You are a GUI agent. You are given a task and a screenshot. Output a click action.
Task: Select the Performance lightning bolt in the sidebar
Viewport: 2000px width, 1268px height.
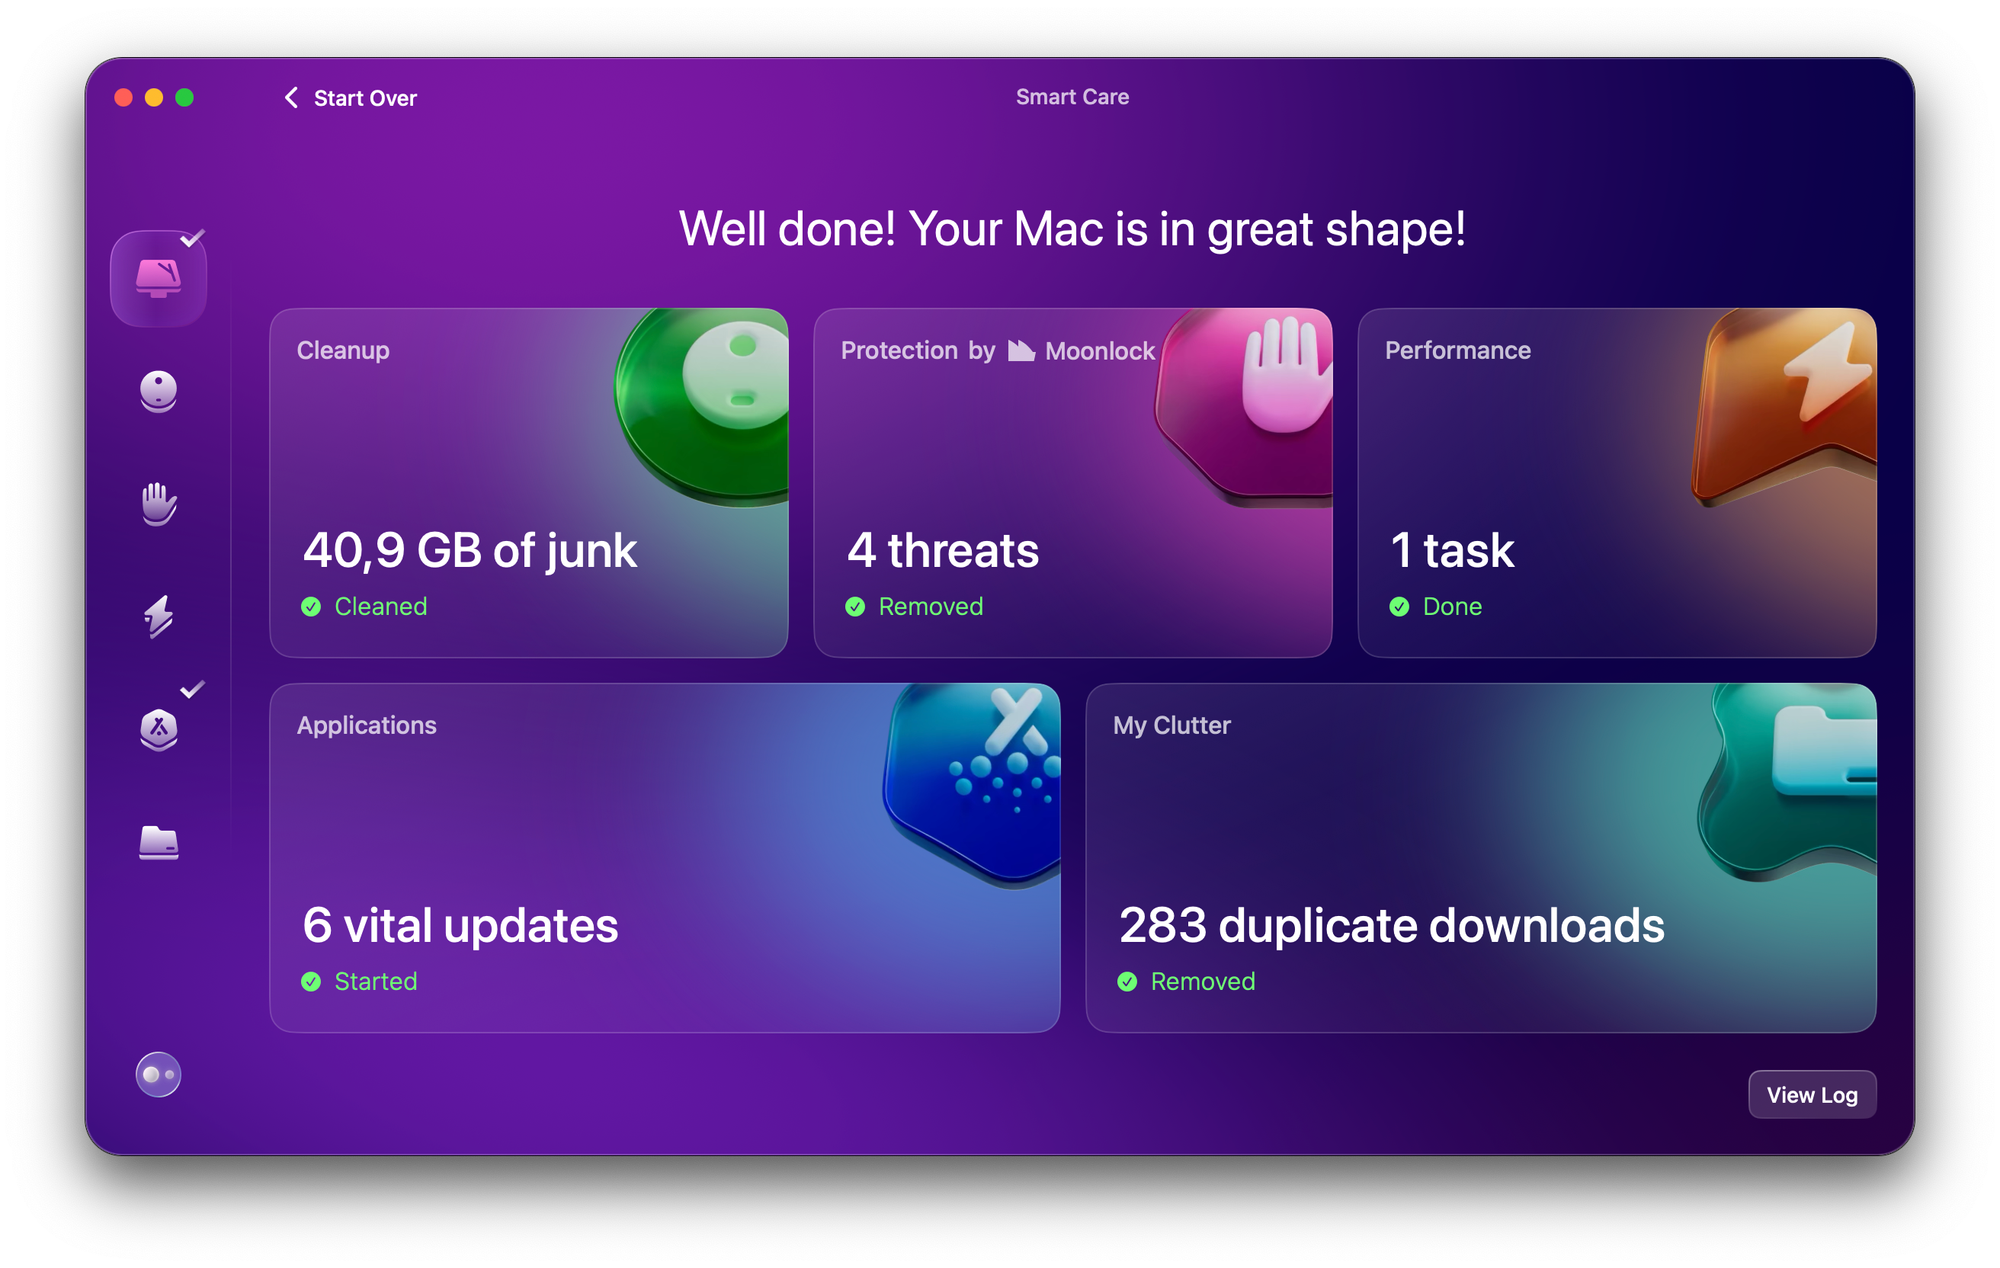point(158,616)
